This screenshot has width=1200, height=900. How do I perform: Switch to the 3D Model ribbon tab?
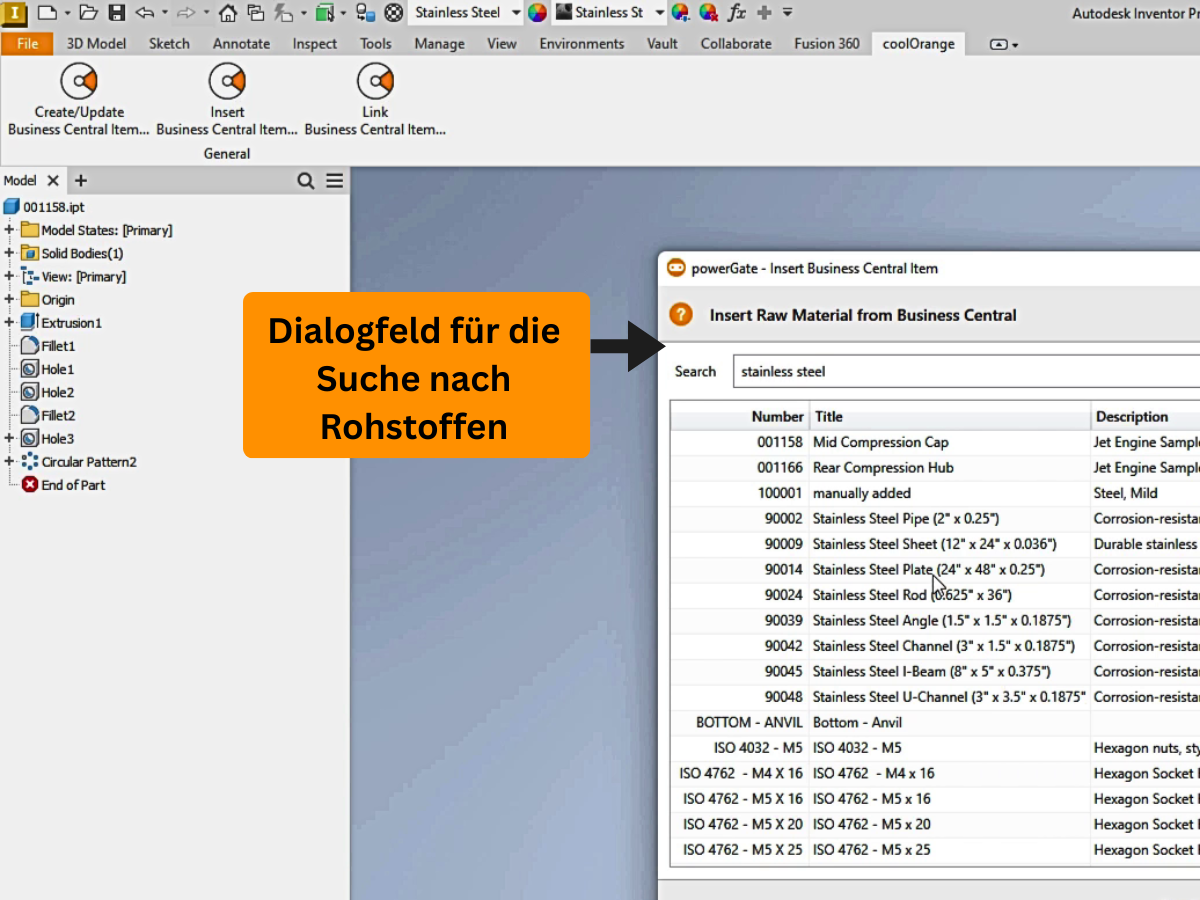pyautogui.click(x=96, y=43)
